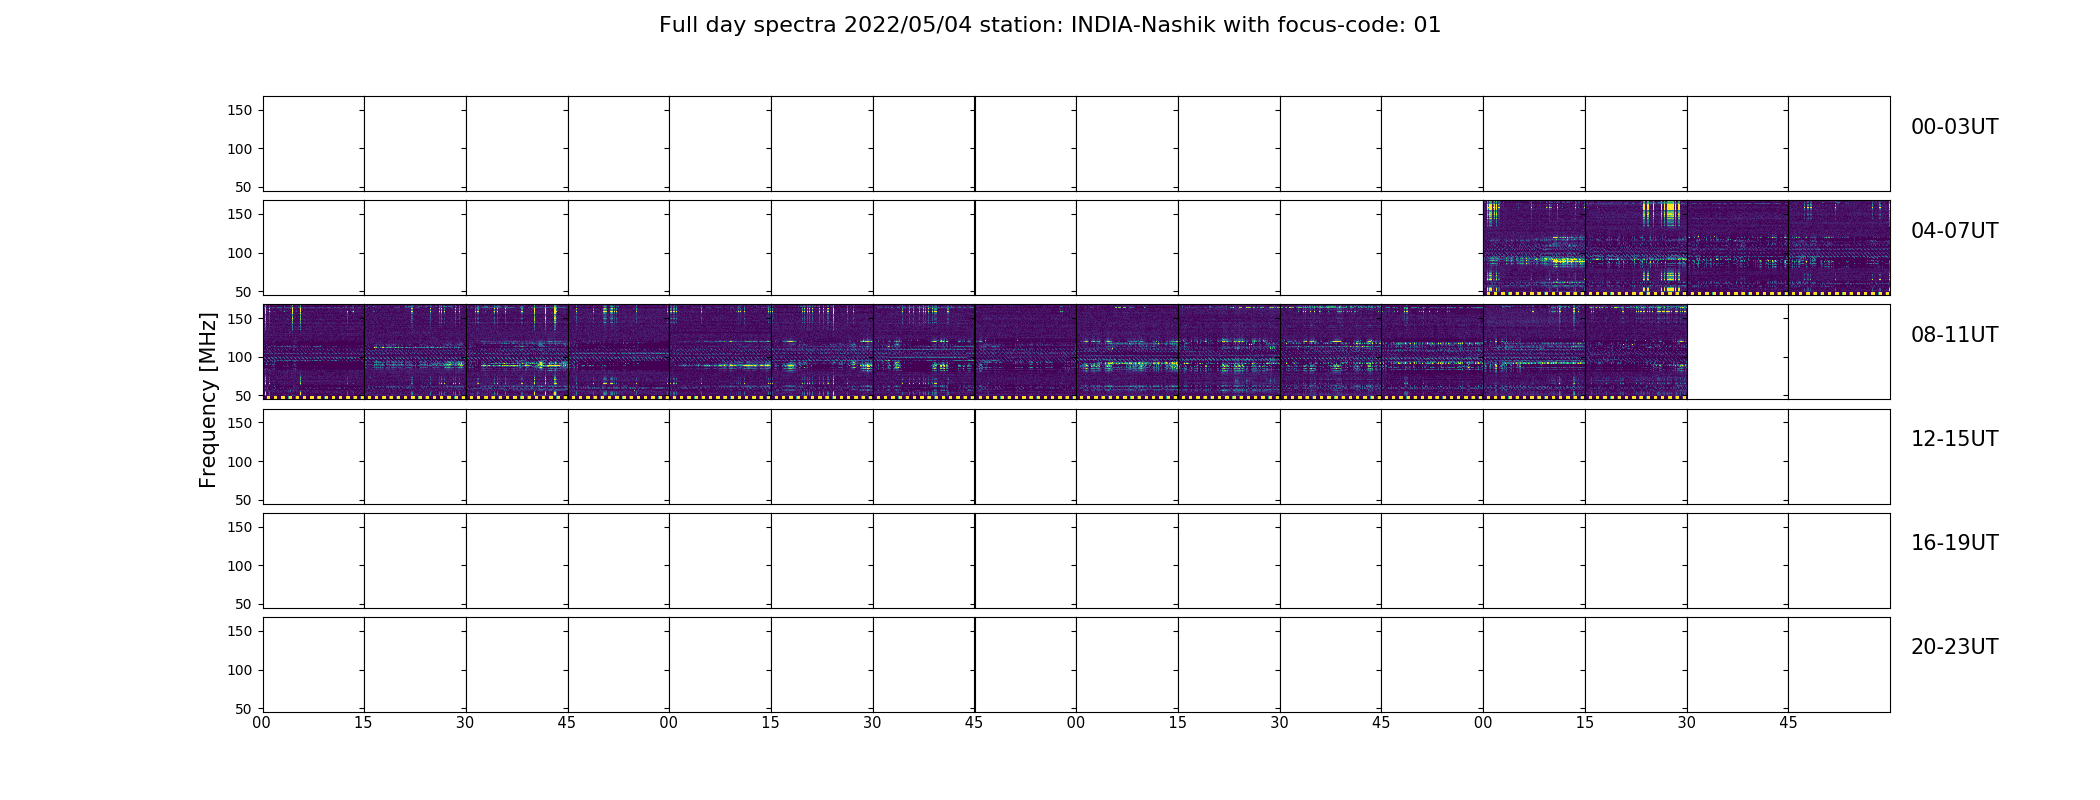The height and width of the screenshot is (800, 2100).
Task: Open the 11:00-11:15 spectrogram in the 08-11UT row
Action: pos(1534,352)
